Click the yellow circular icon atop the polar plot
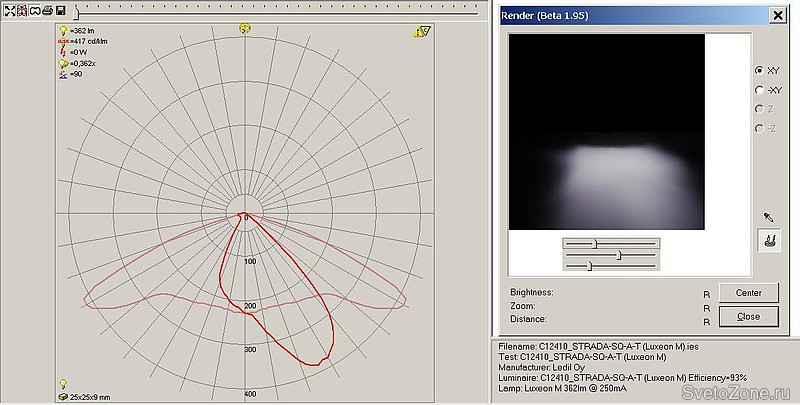This screenshot has height=405, width=800. tap(245, 29)
